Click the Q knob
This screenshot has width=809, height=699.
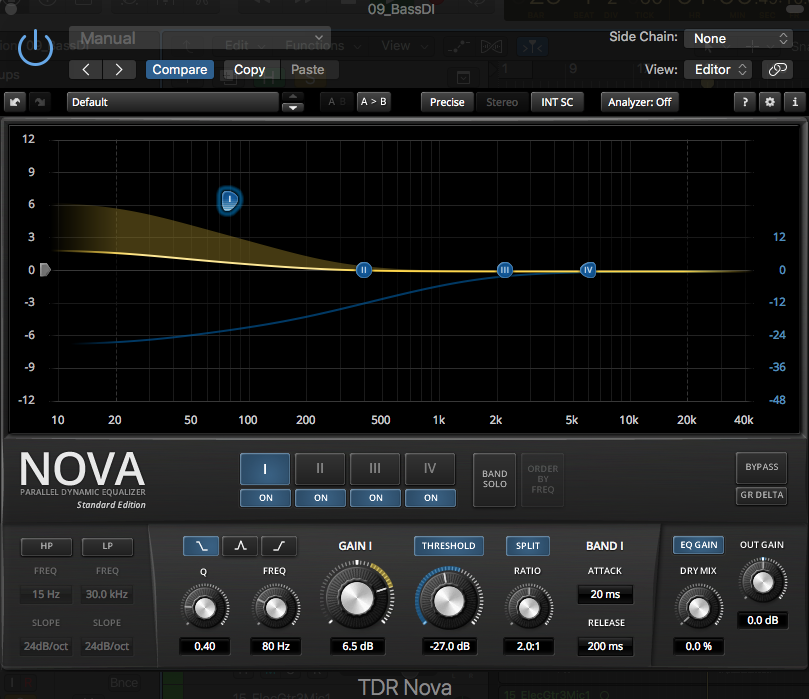pos(205,608)
